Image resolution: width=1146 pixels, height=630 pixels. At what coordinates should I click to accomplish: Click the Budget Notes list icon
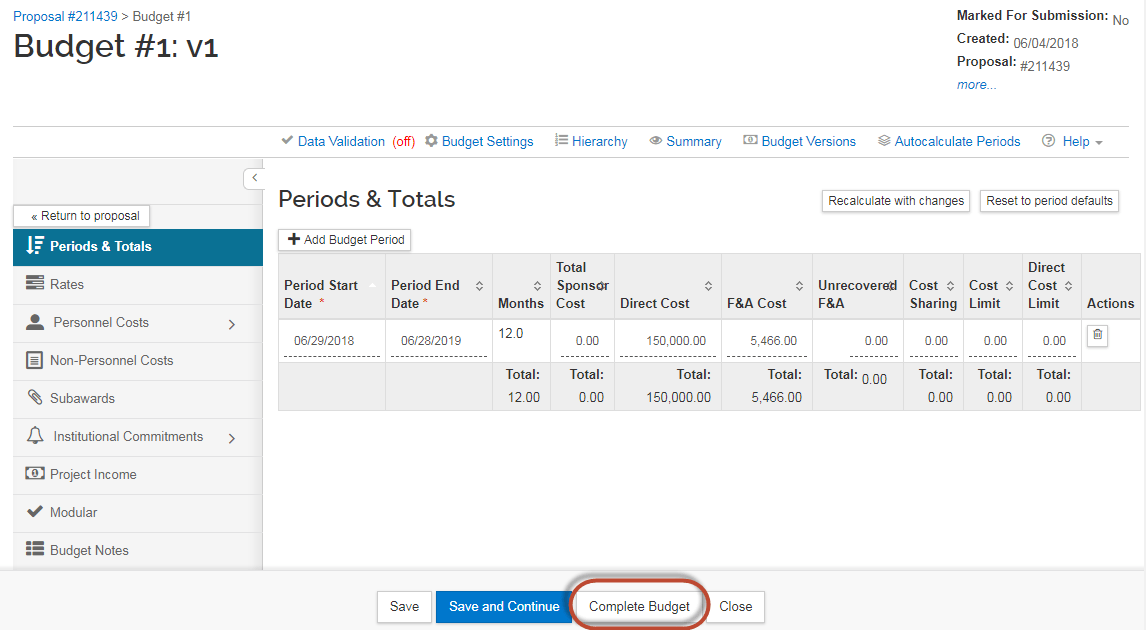pos(34,549)
